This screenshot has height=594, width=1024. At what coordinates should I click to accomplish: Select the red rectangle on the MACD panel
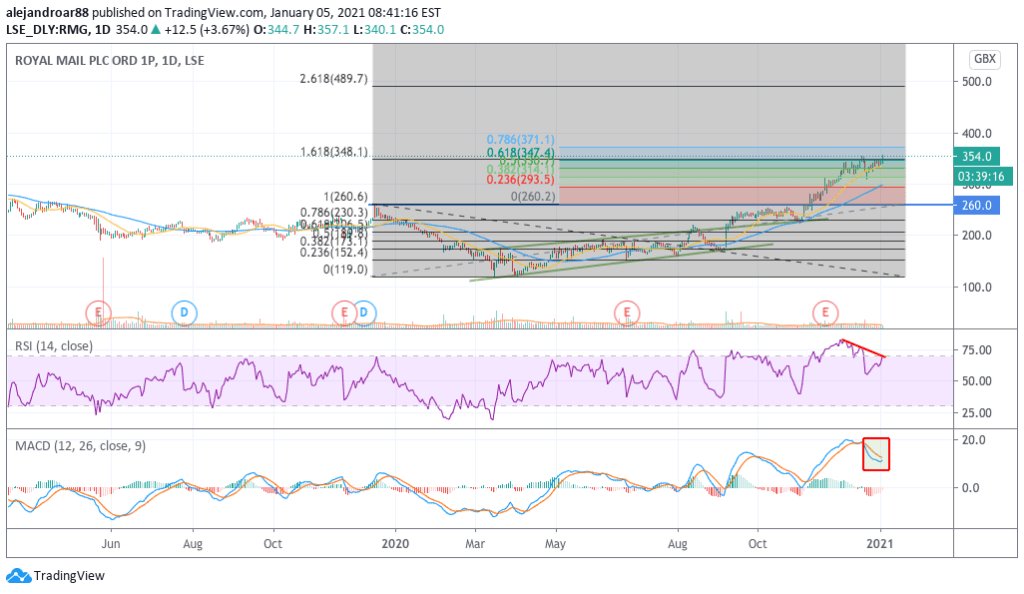point(876,453)
